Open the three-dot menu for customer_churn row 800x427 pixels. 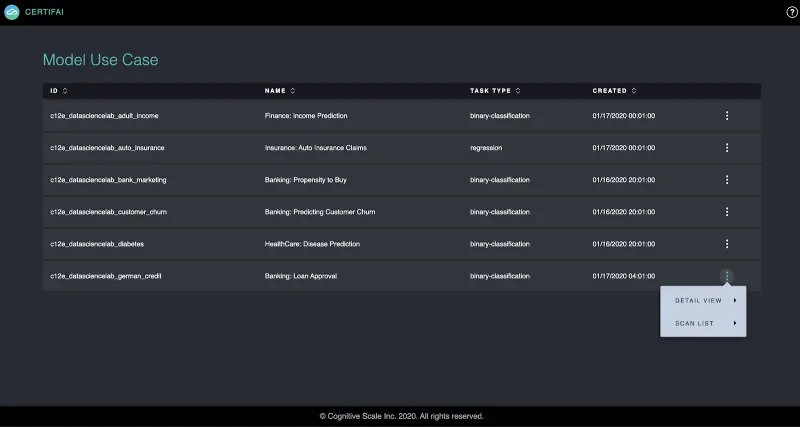[x=727, y=212]
